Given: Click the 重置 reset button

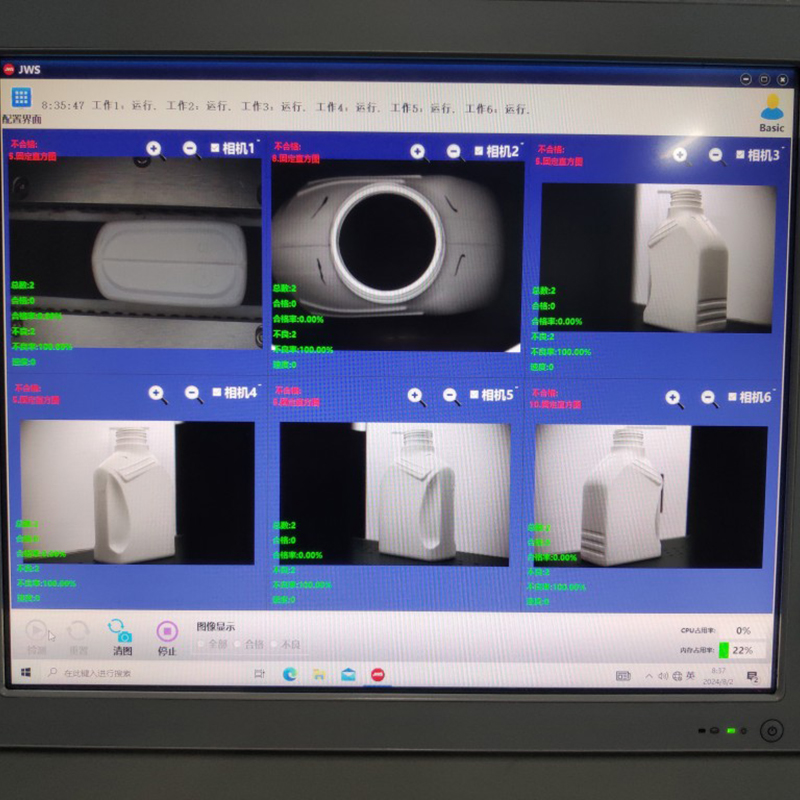Looking at the screenshot, I should (x=78, y=637).
